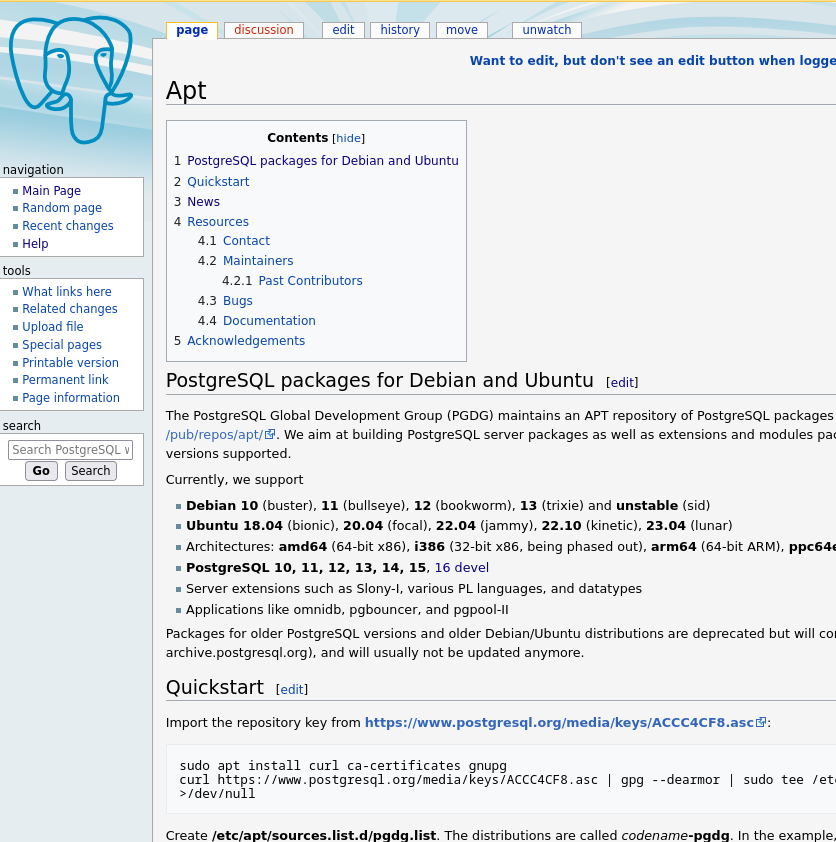Open Past Contributors contents entry

point(310,280)
